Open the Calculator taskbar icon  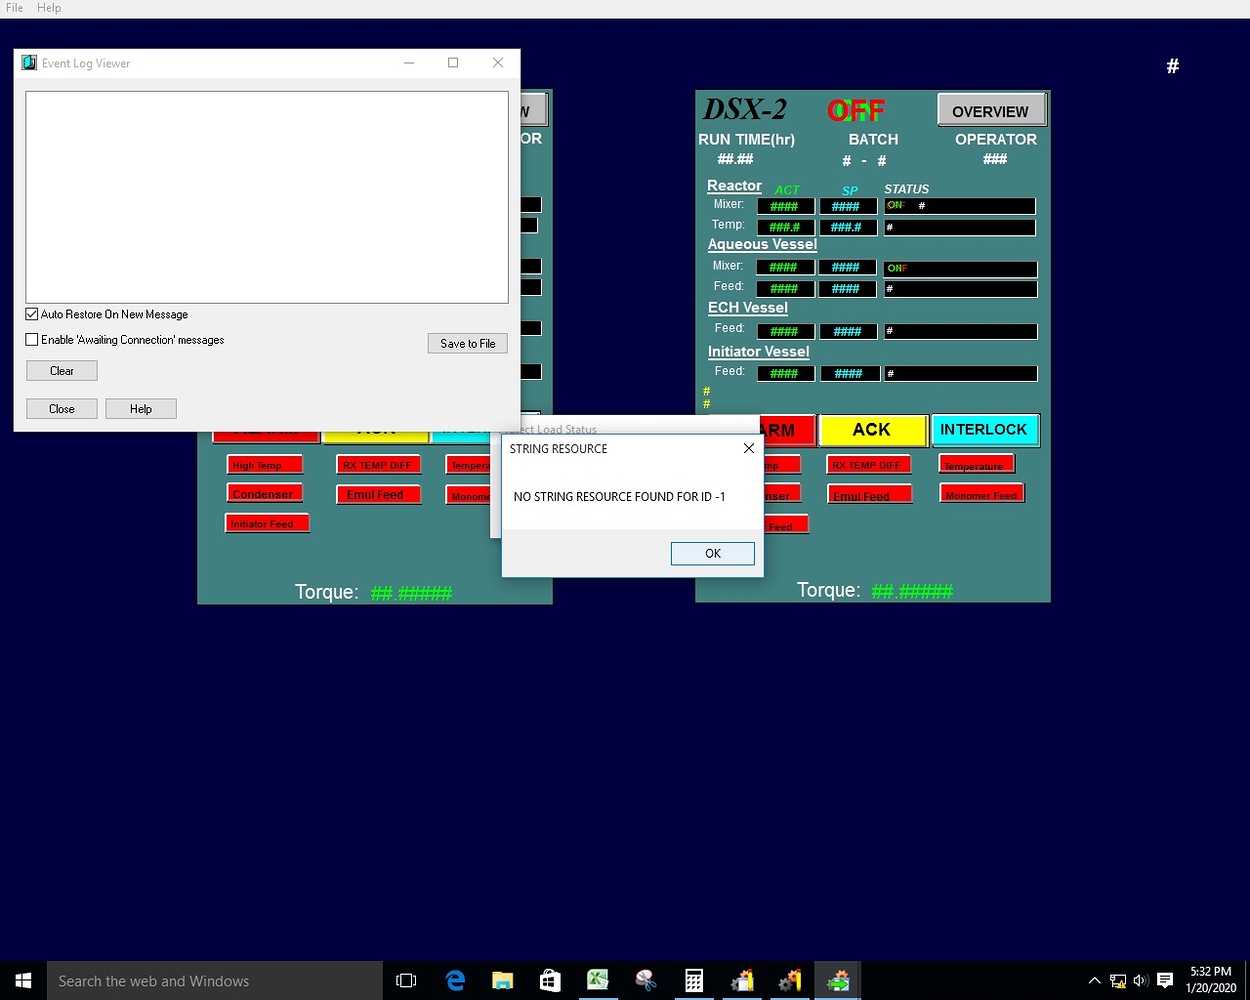694,981
